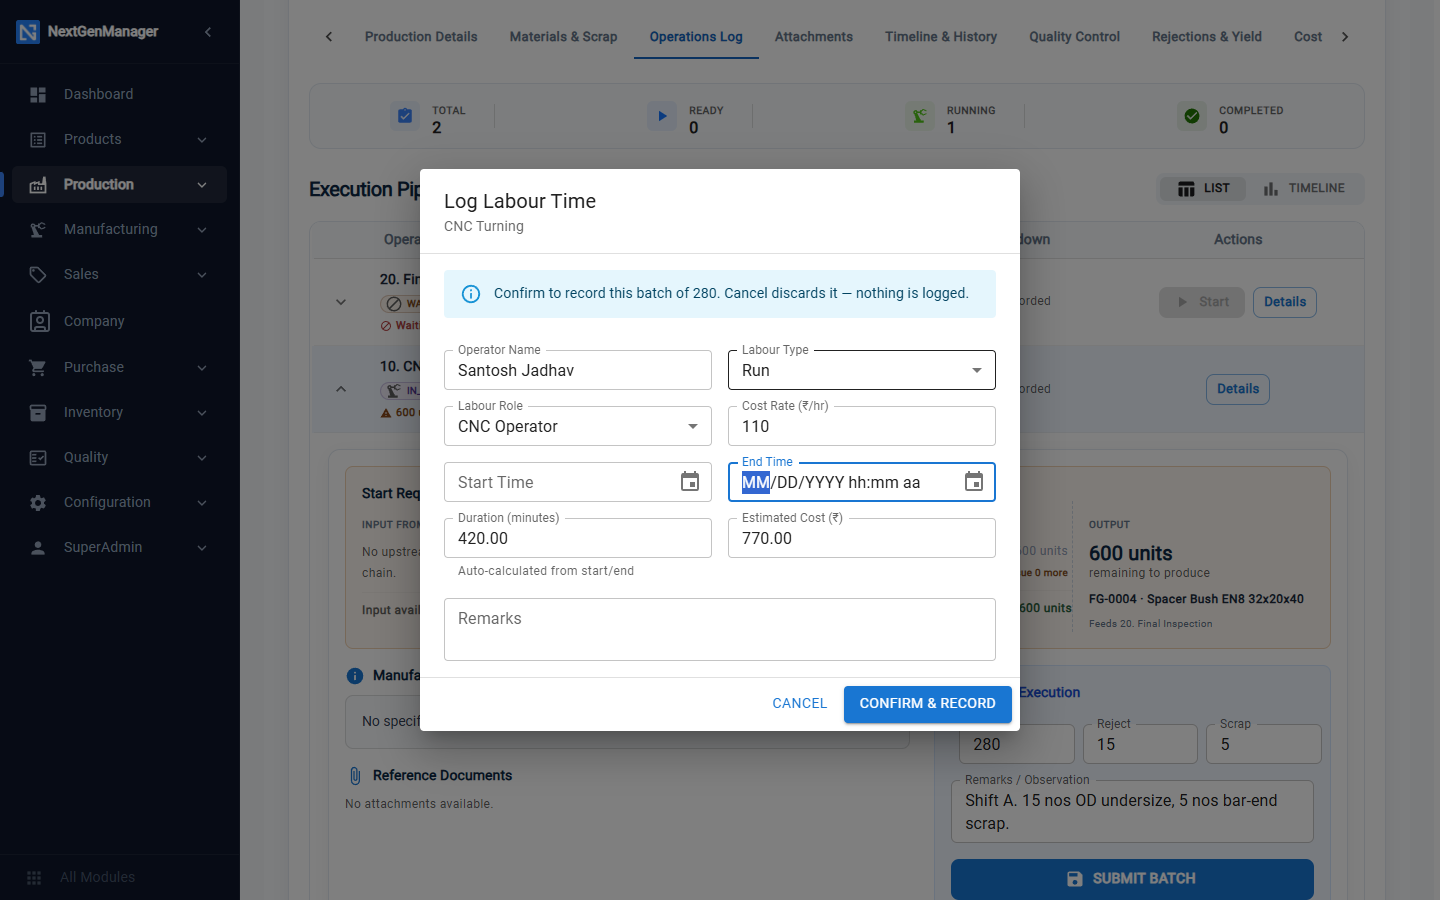Open the Labour Role dropdown

pyautogui.click(x=578, y=426)
